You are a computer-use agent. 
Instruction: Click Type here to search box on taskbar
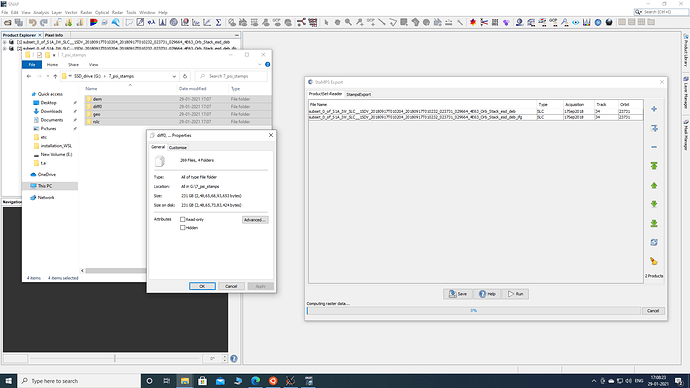79,381
